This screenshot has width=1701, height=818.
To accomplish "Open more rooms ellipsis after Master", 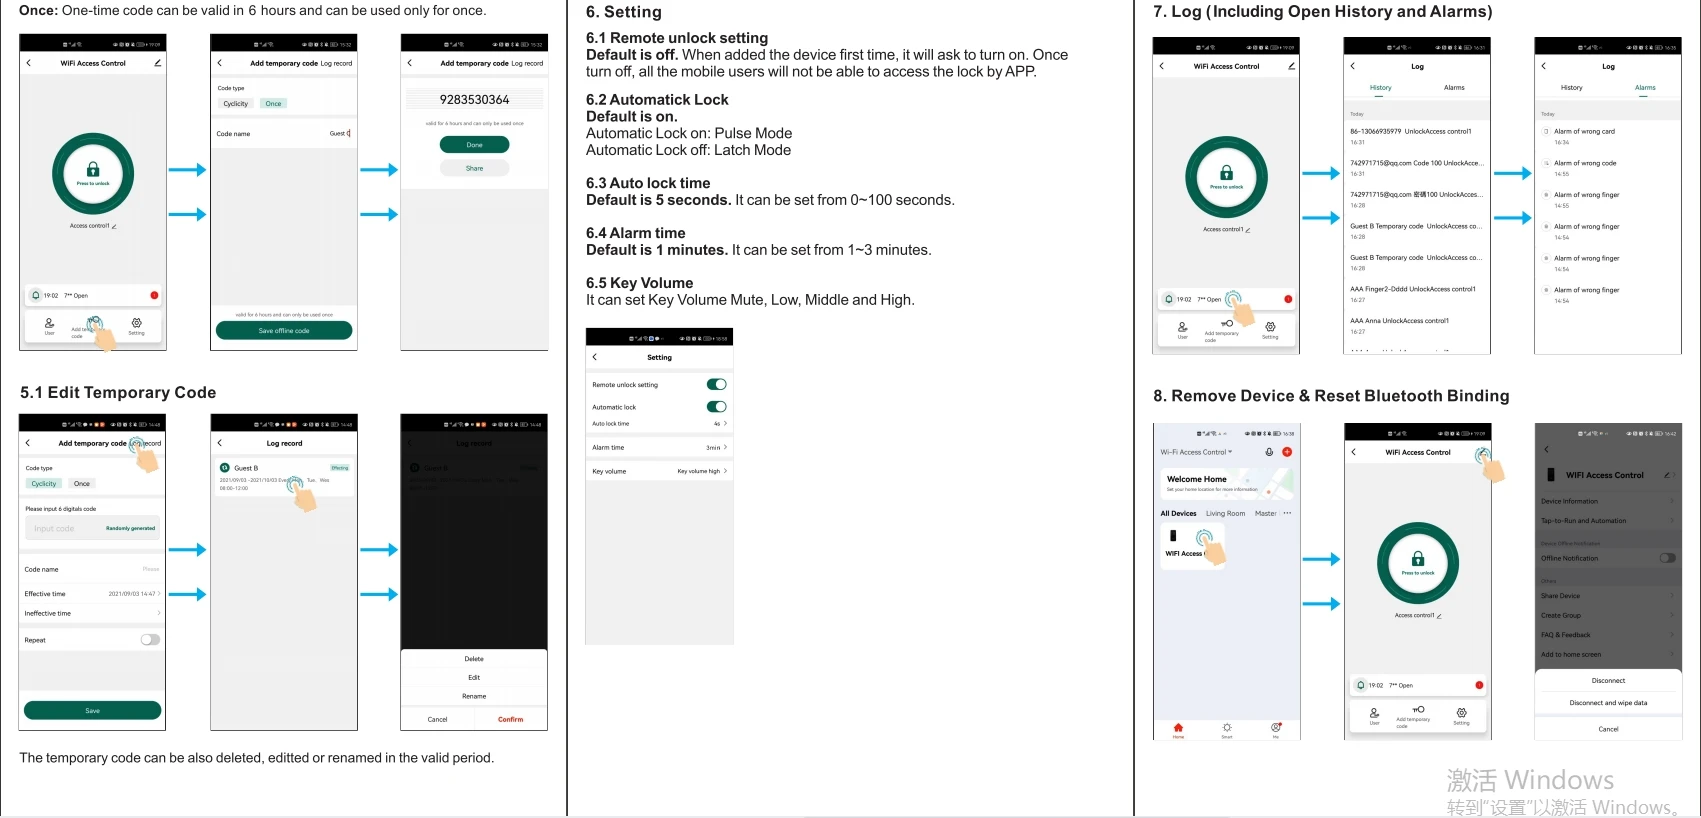I will pyautogui.click(x=1287, y=513).
